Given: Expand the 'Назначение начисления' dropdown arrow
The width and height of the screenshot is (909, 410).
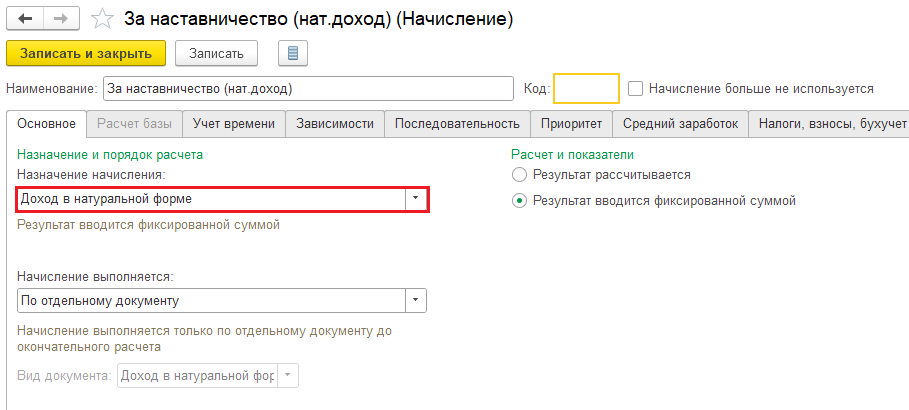Looking at the screenshot, I should click(x=416, y=199).
